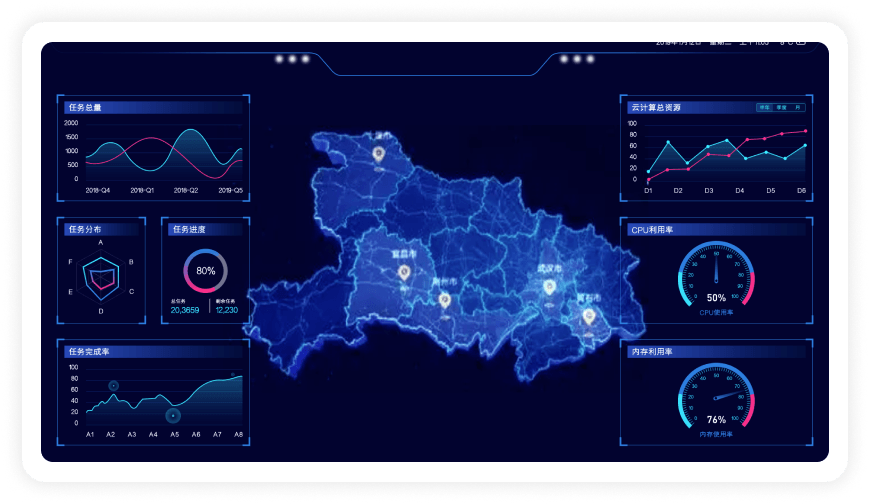
Task: Click the circled marker above A5
Action: [x=174, y=414]
